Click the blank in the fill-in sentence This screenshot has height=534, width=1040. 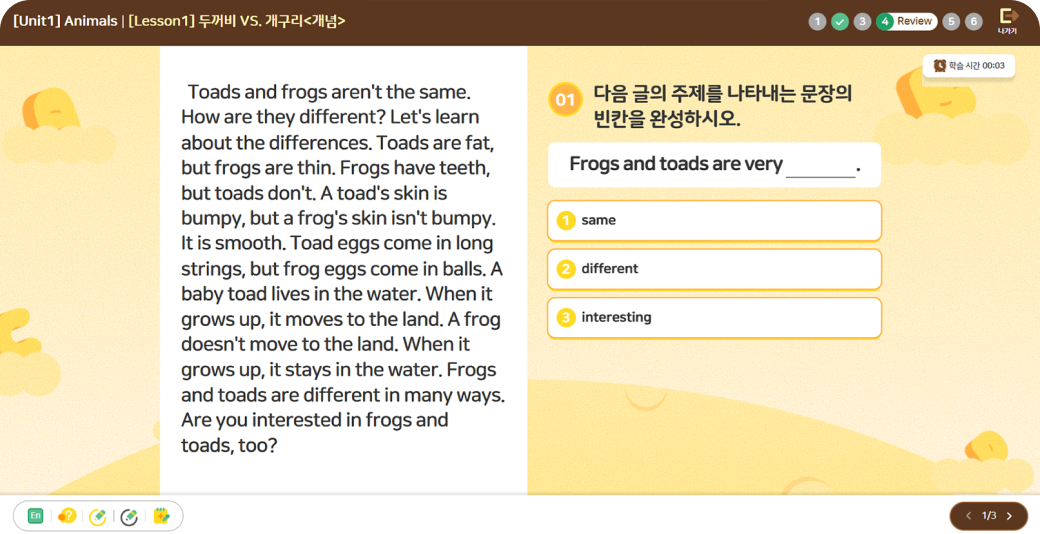[820, 166]
